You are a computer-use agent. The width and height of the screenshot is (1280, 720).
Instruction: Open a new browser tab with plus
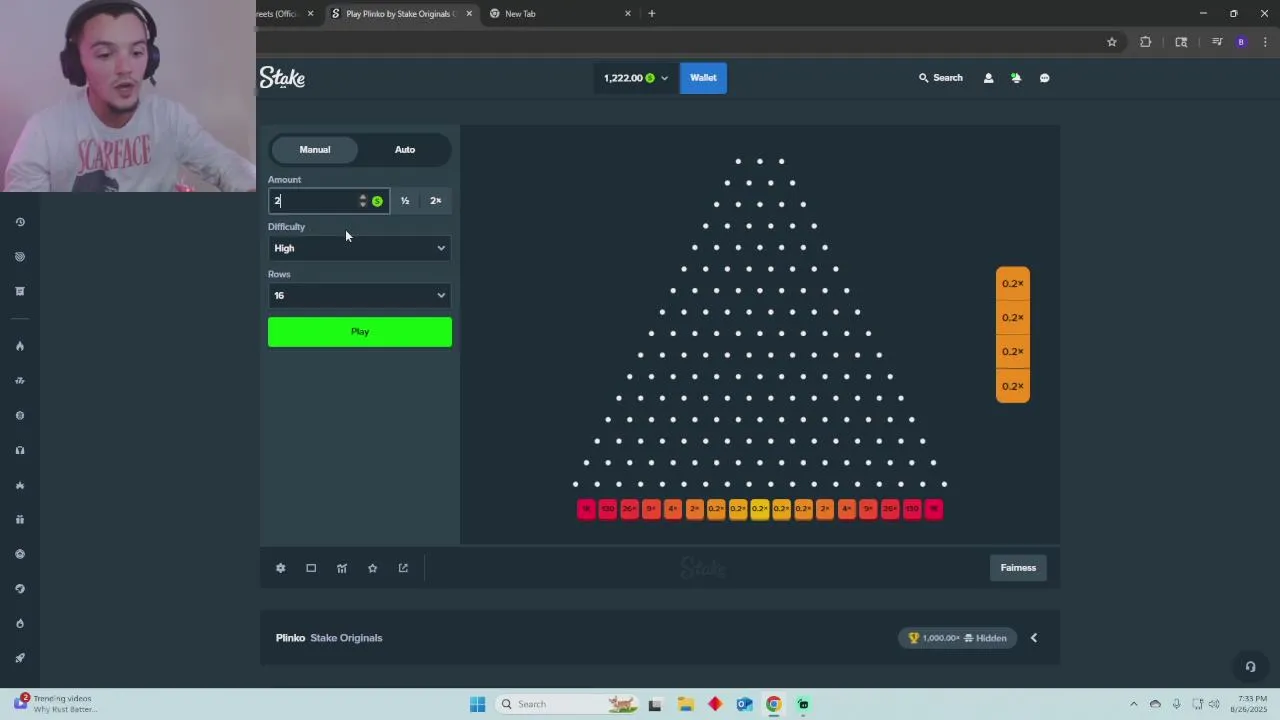click(x=652, y=14)
